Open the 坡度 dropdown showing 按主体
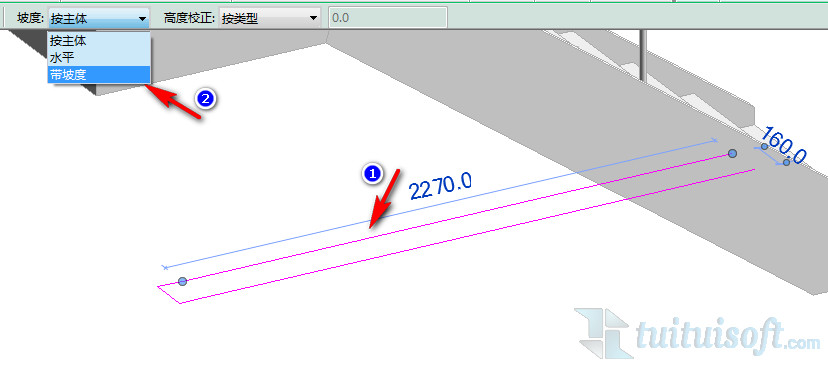 point(99,18)
